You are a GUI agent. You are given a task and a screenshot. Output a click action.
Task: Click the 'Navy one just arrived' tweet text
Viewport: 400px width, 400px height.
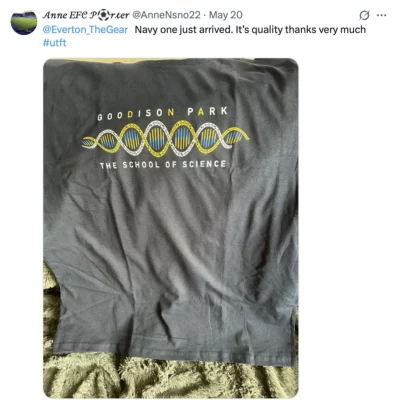click(x=250, y=30)
